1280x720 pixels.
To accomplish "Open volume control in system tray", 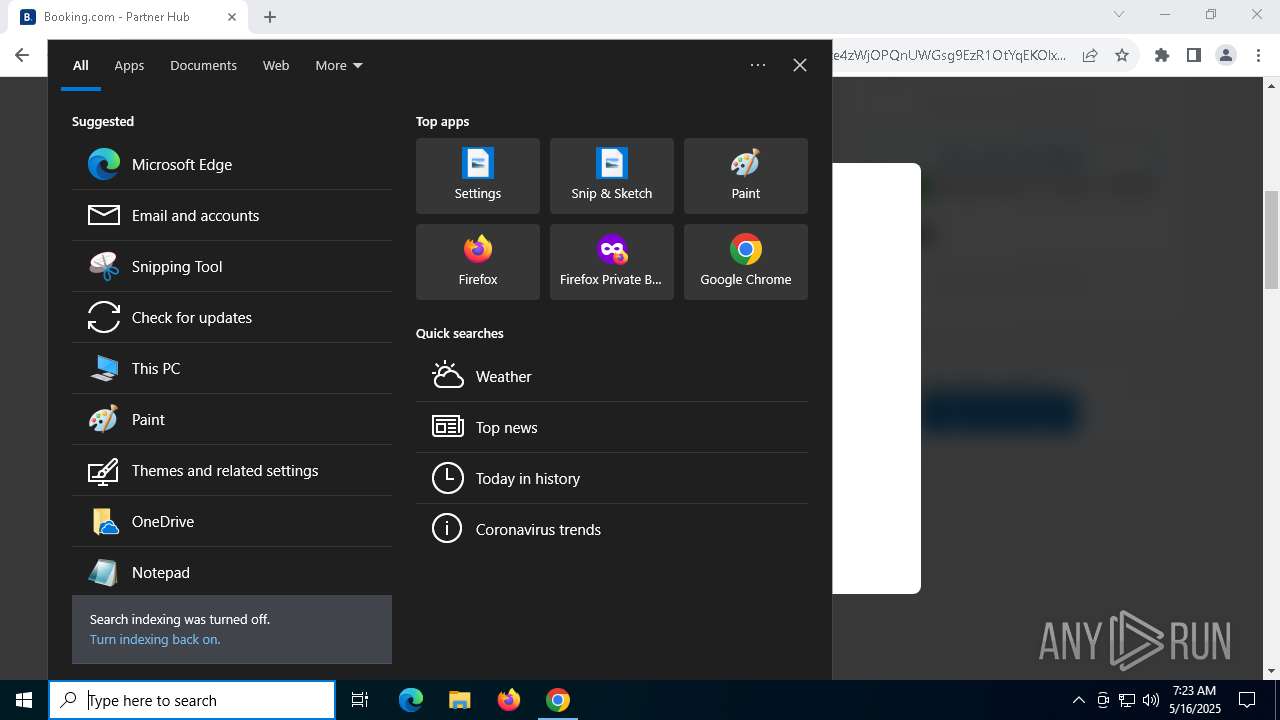I will [x=1151, y=700].
